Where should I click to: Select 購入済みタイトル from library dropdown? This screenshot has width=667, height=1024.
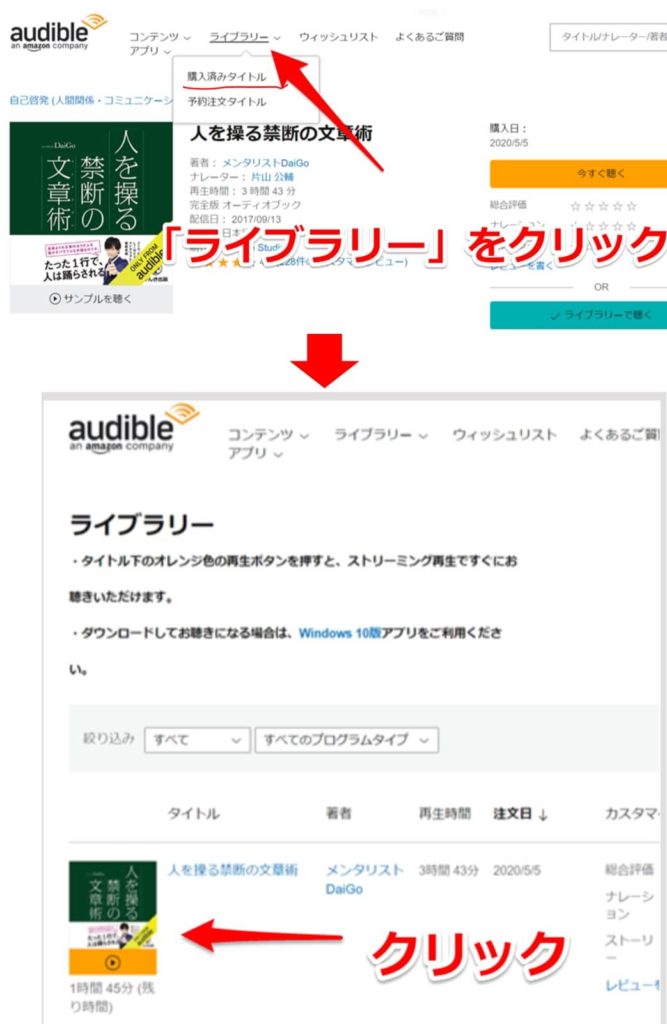click(227, 77)
